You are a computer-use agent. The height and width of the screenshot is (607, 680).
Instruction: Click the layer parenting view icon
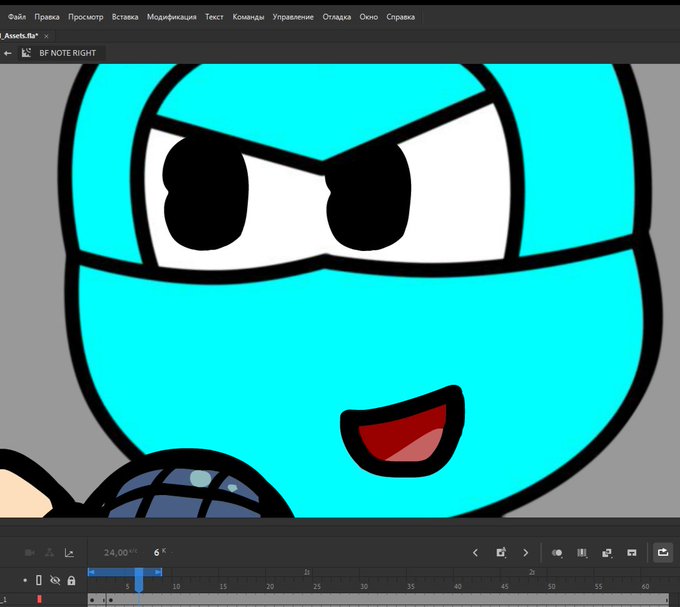pyautogui.click(x=49, y=552)
